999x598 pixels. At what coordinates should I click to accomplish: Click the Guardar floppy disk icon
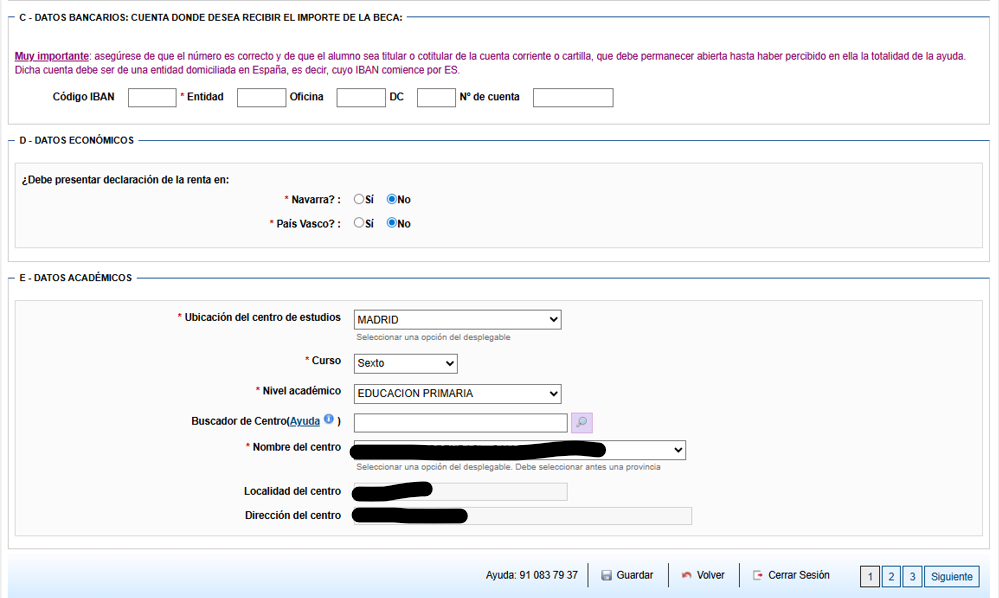pyautogui.click(x=607, y=576)
